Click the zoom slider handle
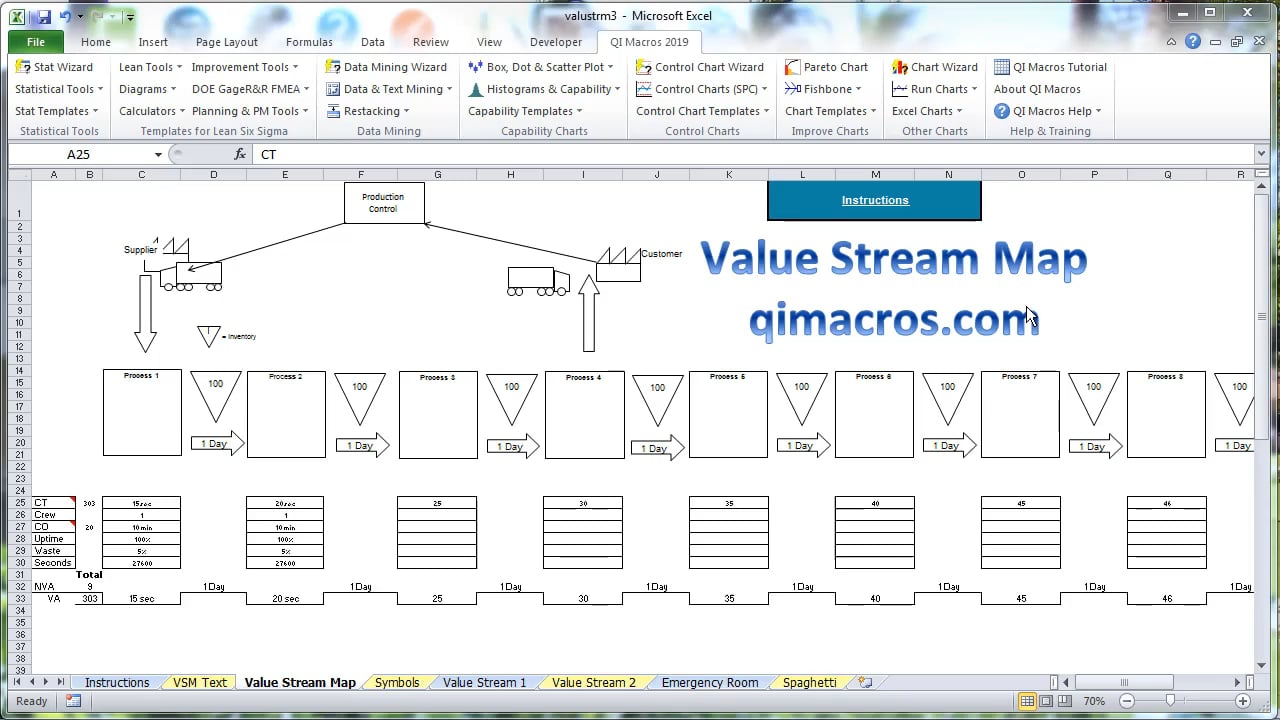 [x=1169, y=701]
